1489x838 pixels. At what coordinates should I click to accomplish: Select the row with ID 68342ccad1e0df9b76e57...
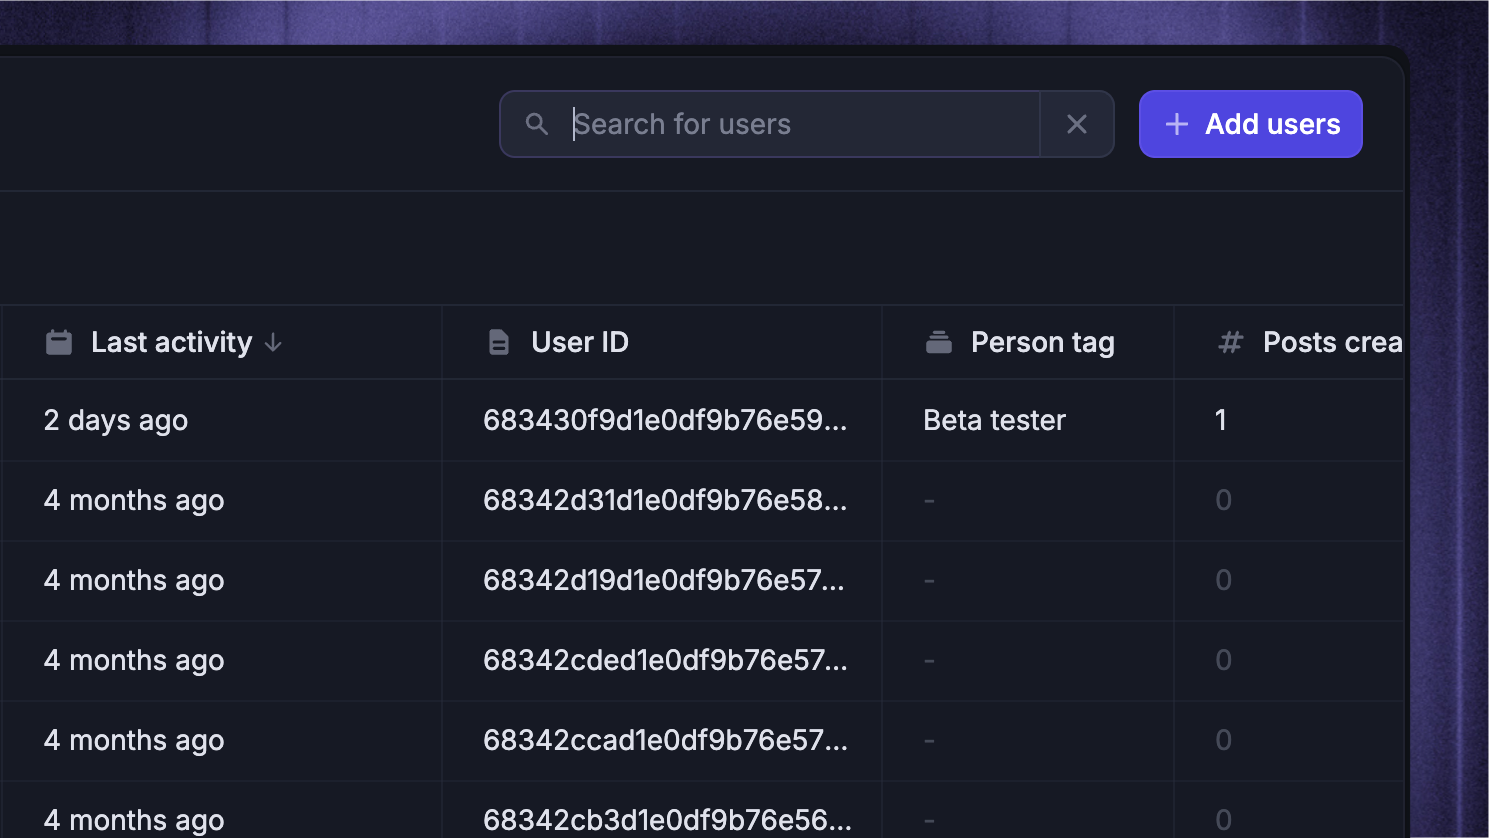pyautogui.click(x=702, y=740)
